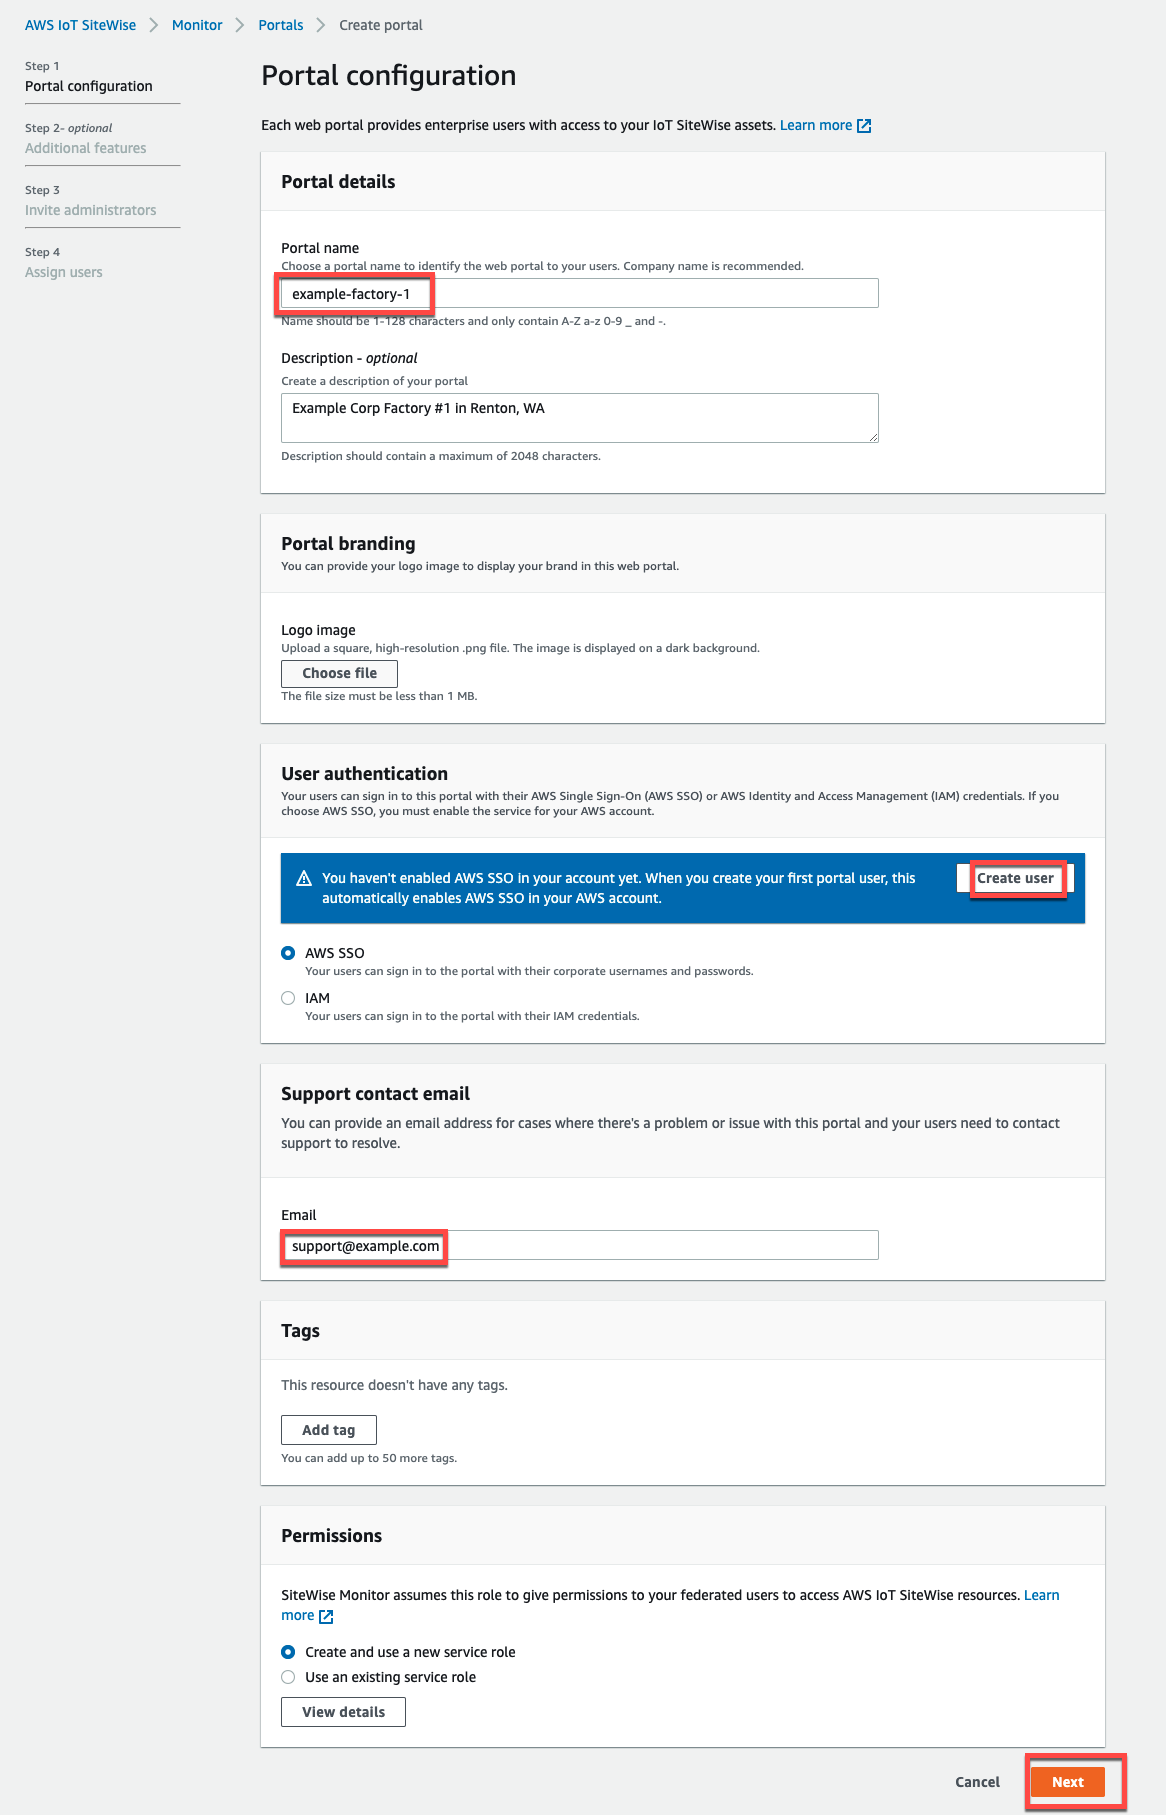Click the portal Description text area
Viewport: 1166px width, 1815px height.
click(580, 416)
